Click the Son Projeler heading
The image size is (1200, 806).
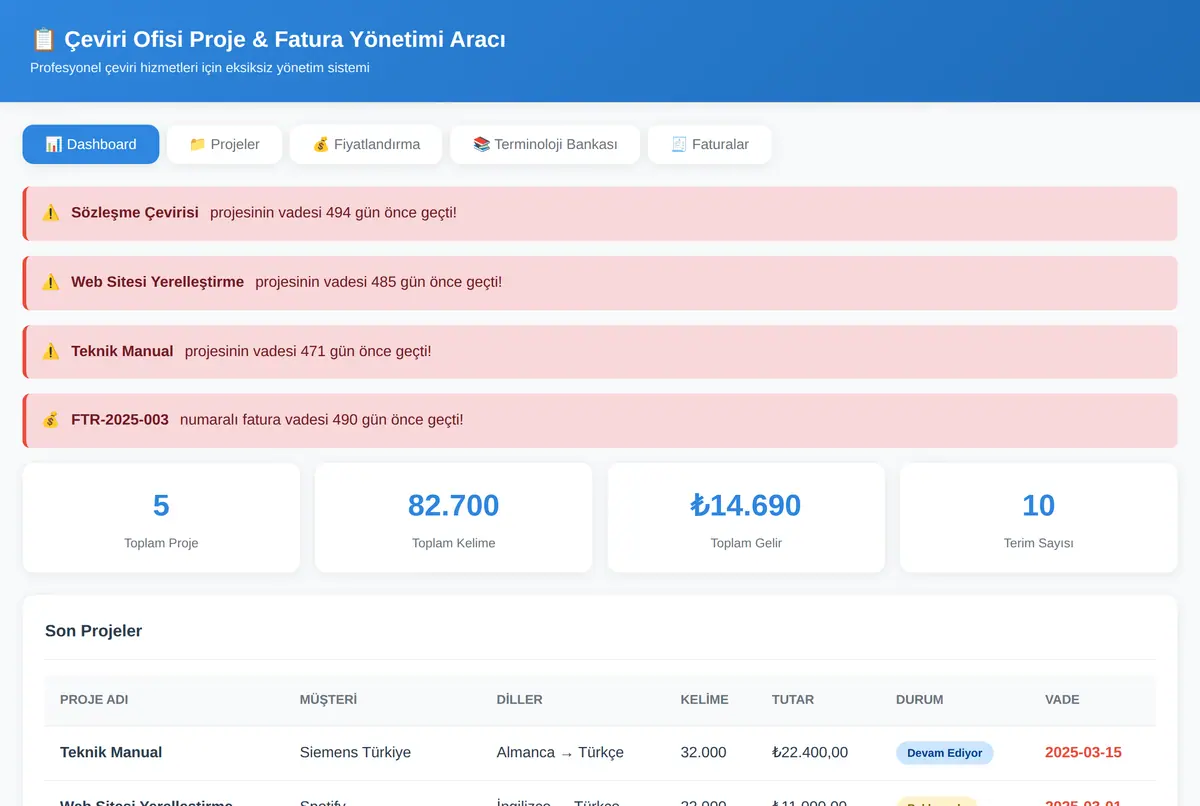click(x=93, y=631)
